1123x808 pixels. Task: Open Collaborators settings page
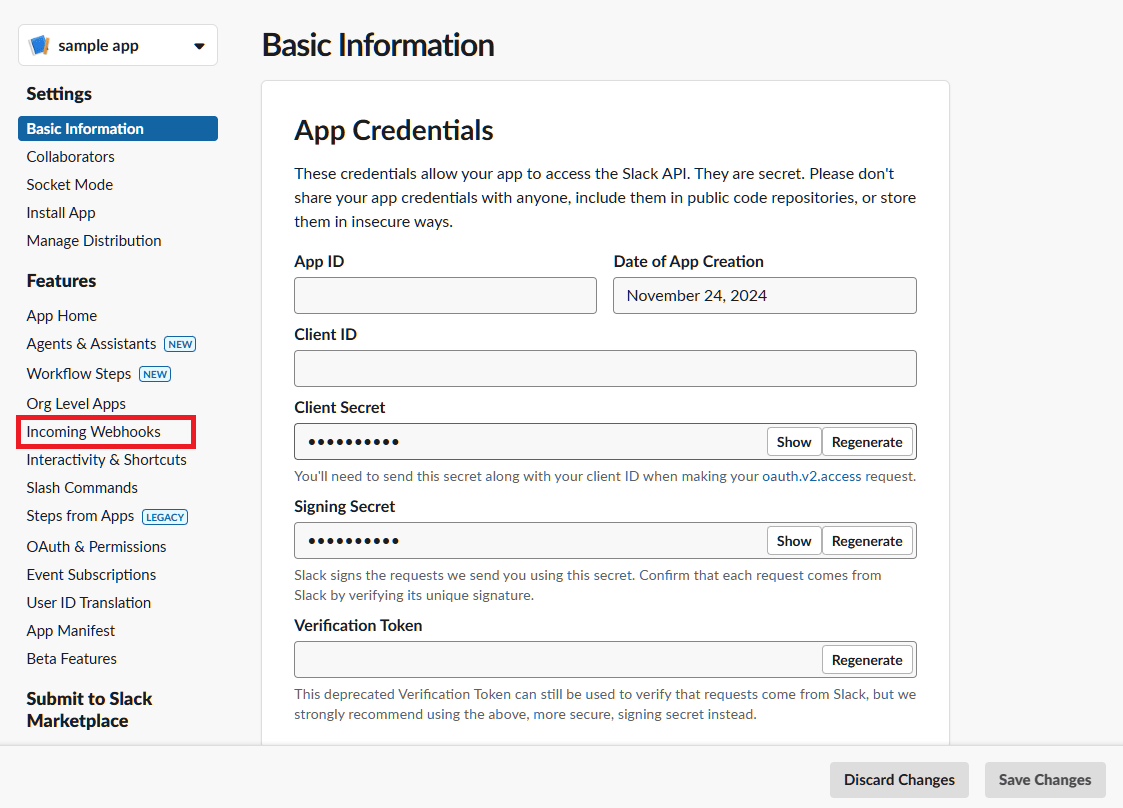coord(70,156)
